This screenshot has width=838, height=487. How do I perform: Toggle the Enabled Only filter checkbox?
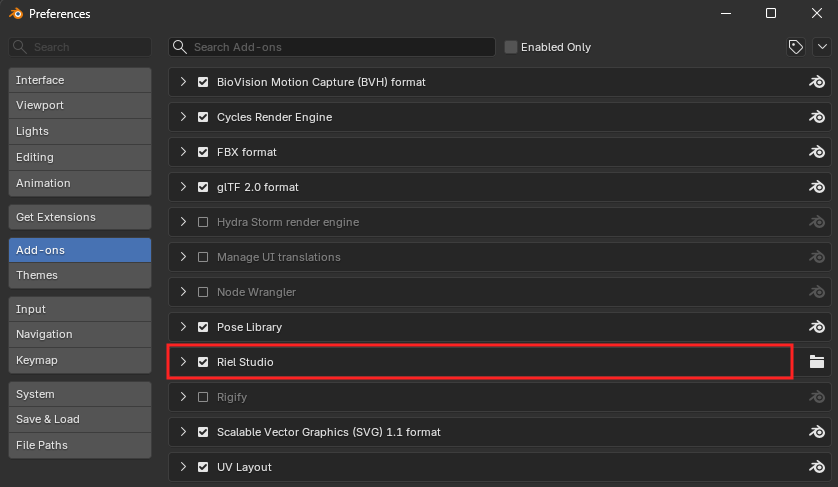(511, 47)
